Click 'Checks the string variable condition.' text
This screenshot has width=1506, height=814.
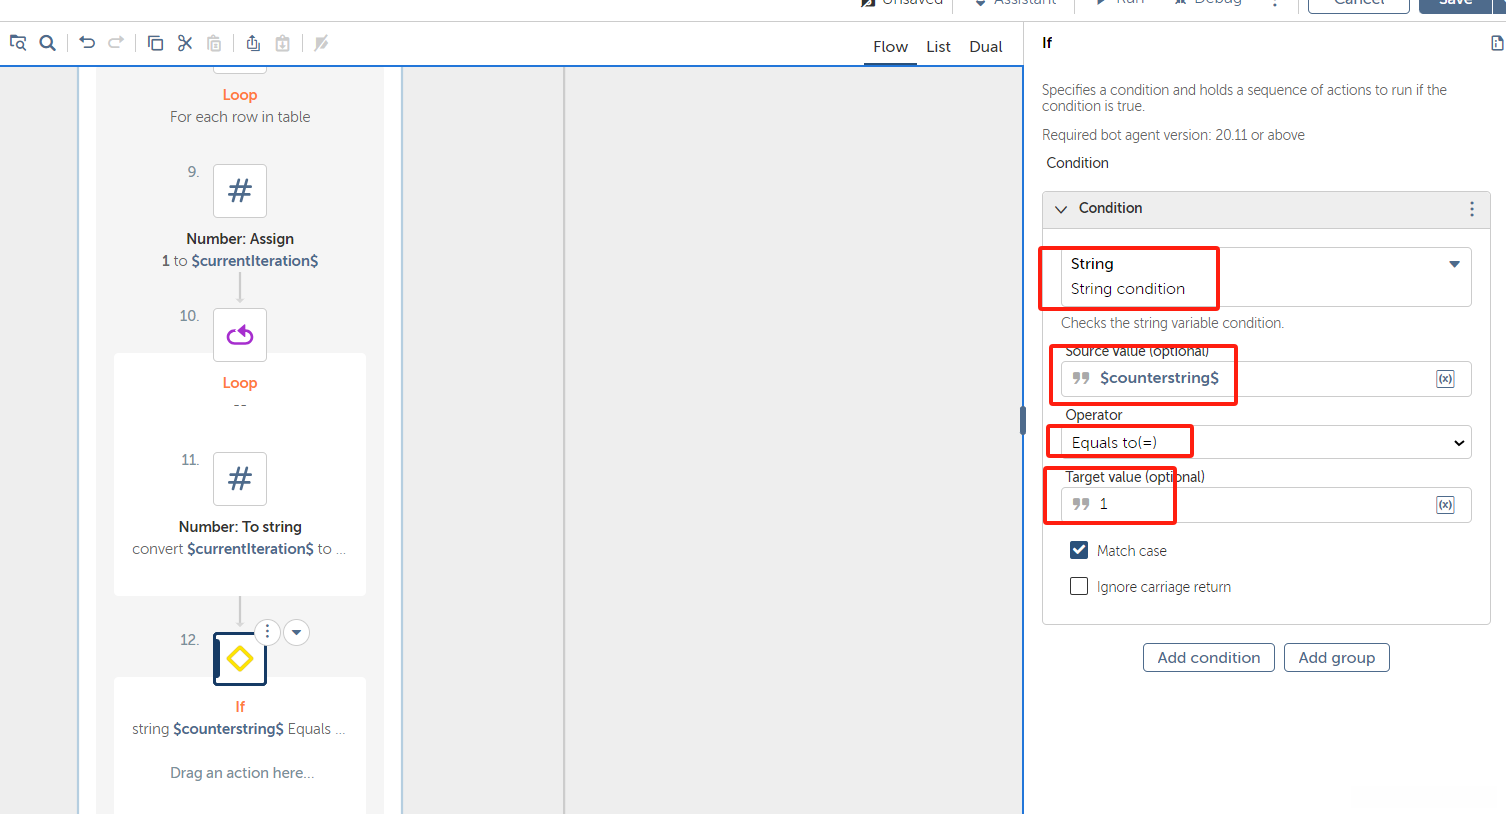point(1172,323)
